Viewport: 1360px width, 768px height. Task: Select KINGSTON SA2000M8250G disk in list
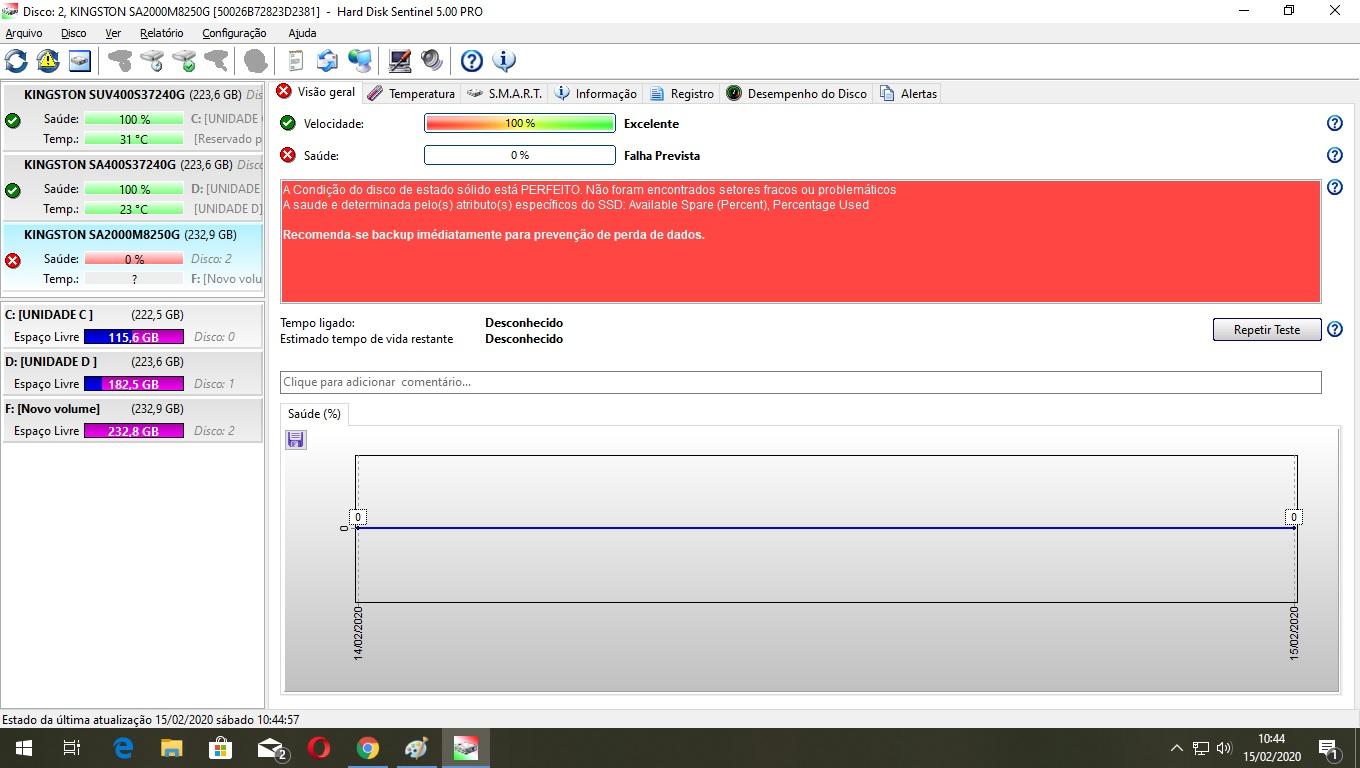tap(132, 258)
